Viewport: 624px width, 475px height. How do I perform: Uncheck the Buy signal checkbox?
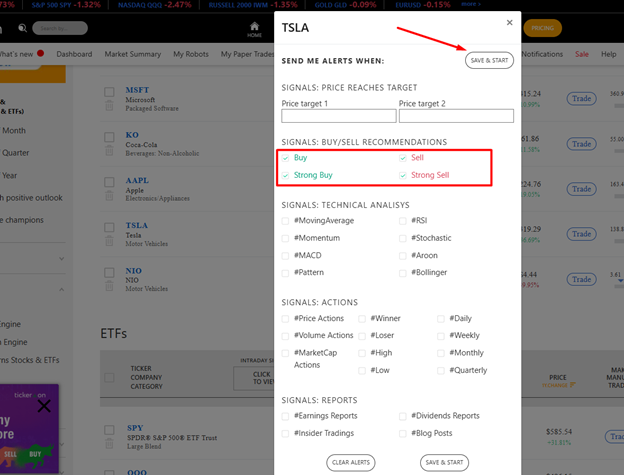click(x=285, y=158)
